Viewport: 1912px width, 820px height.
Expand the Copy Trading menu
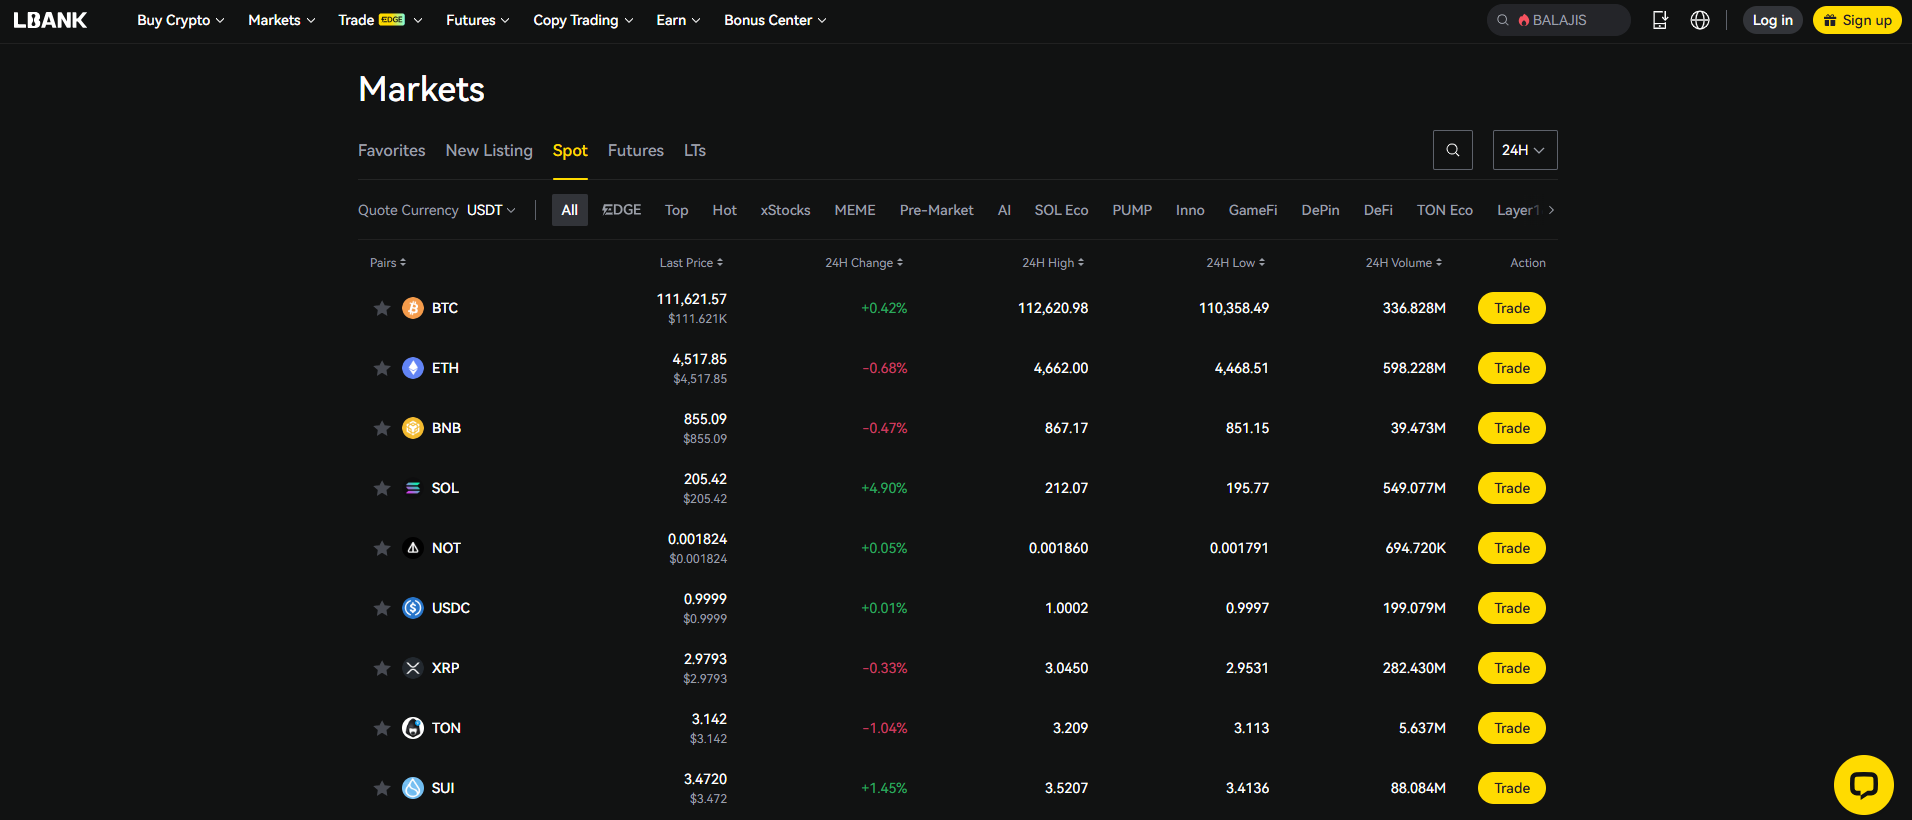(583, 20)
